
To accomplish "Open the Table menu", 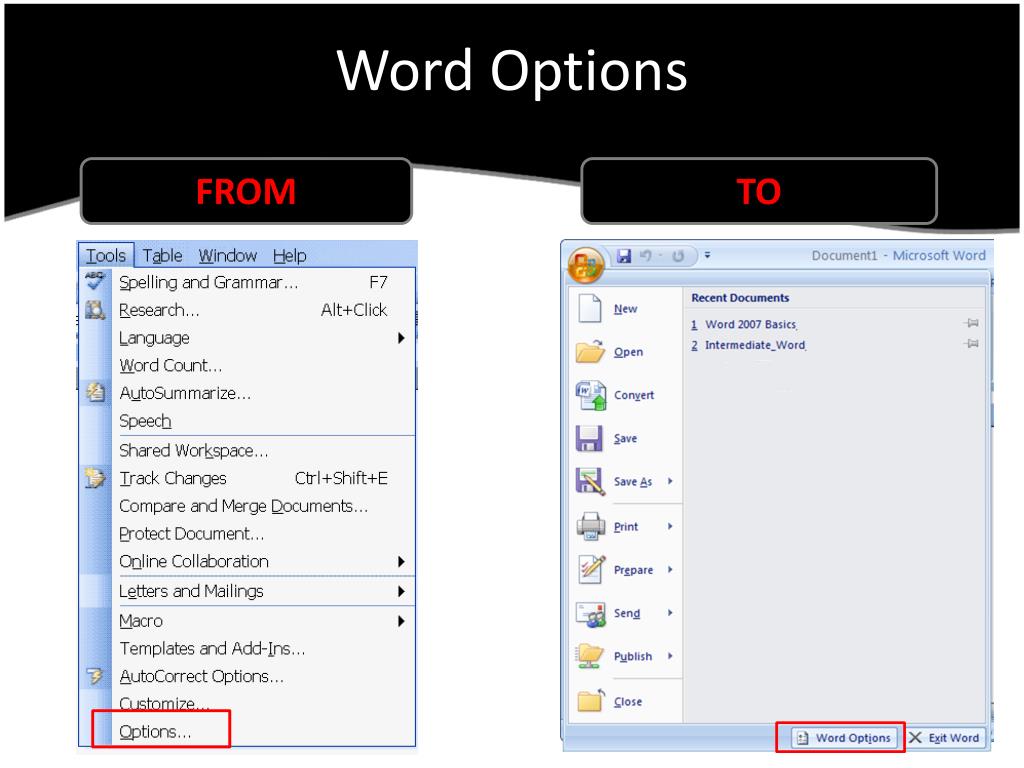I will pyautogui.click(x=162, y=255).
